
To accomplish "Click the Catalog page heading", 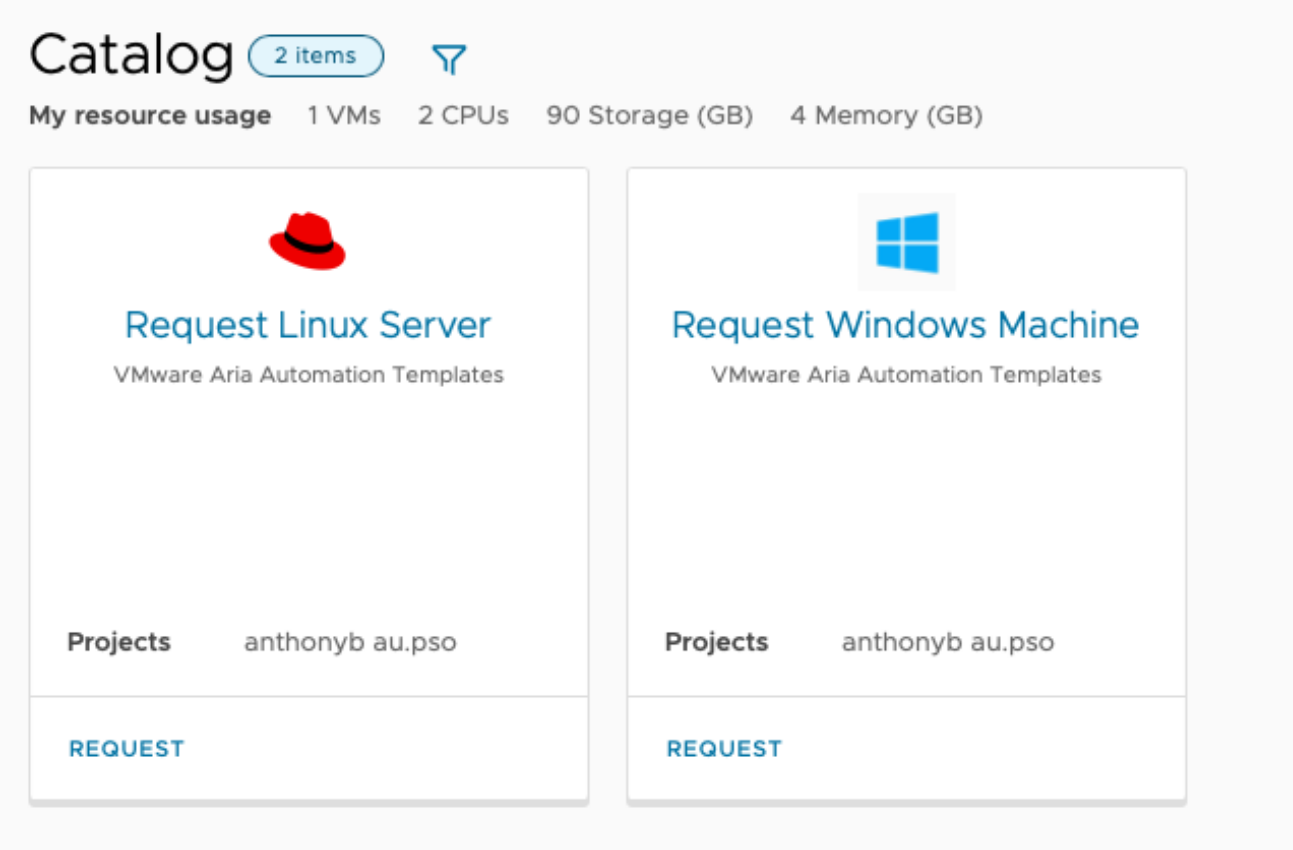I will click(x=131, y=56).
